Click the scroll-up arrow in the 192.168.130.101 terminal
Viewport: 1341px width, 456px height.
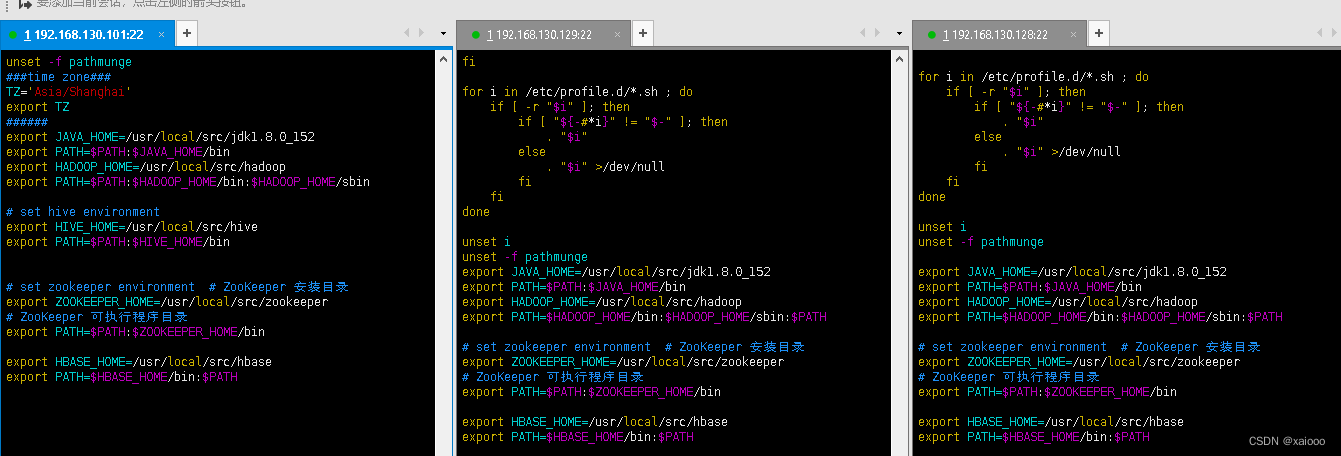point(444,61)
